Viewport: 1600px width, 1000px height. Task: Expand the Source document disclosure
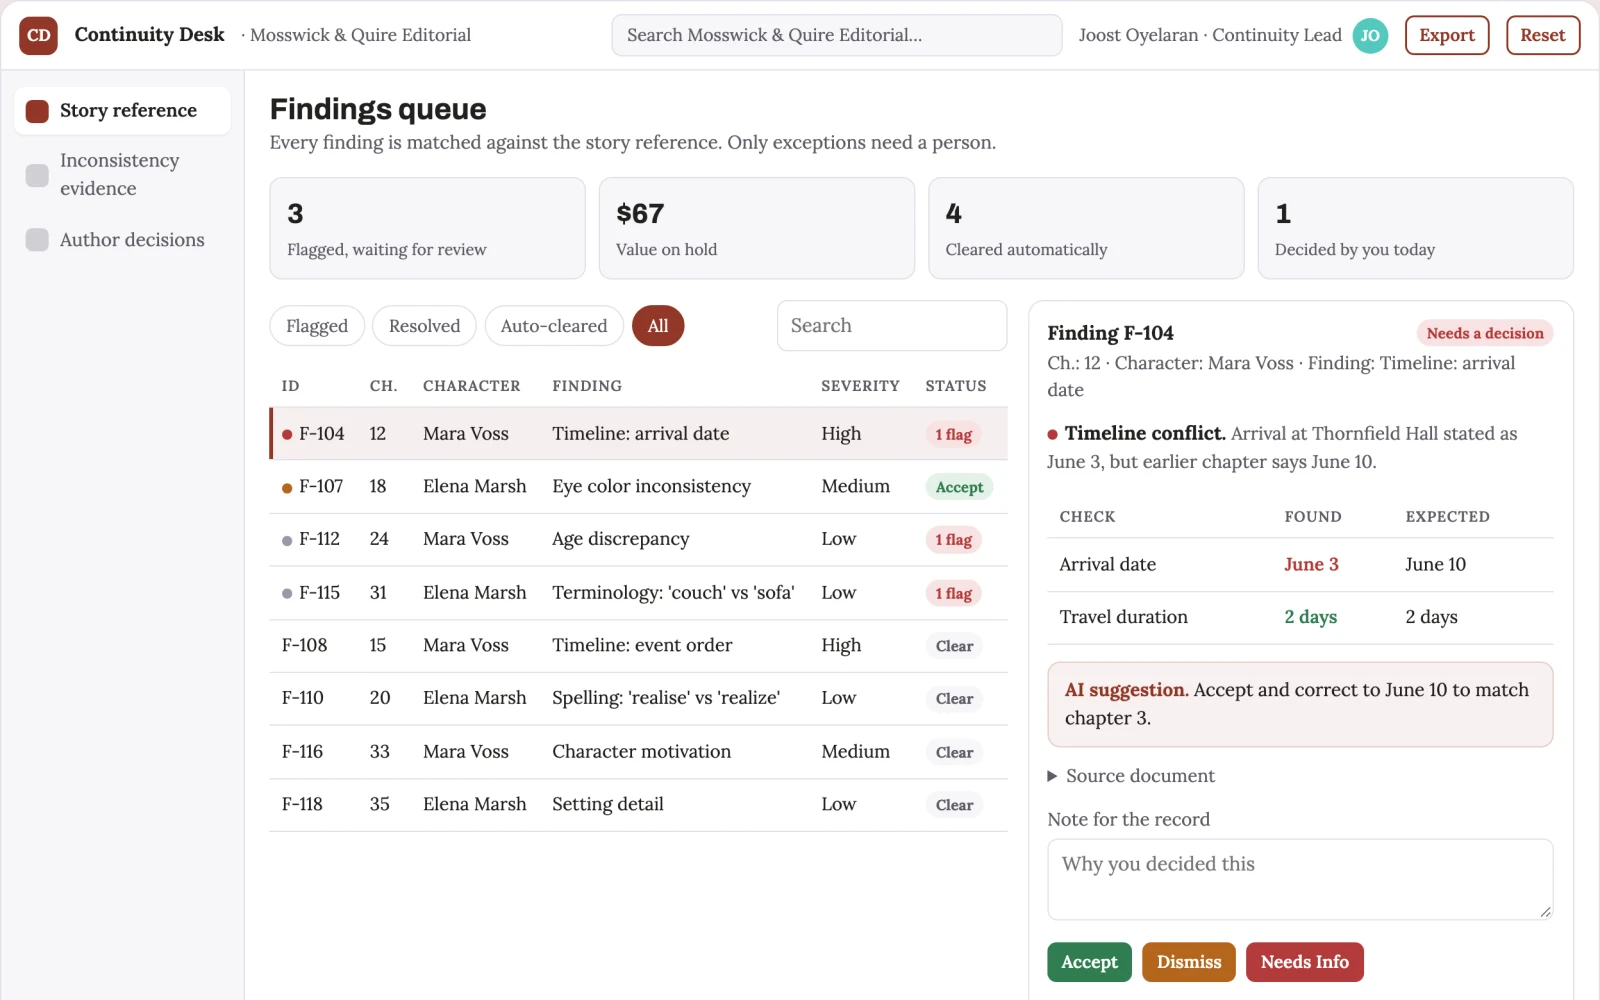click(1130, 776)
